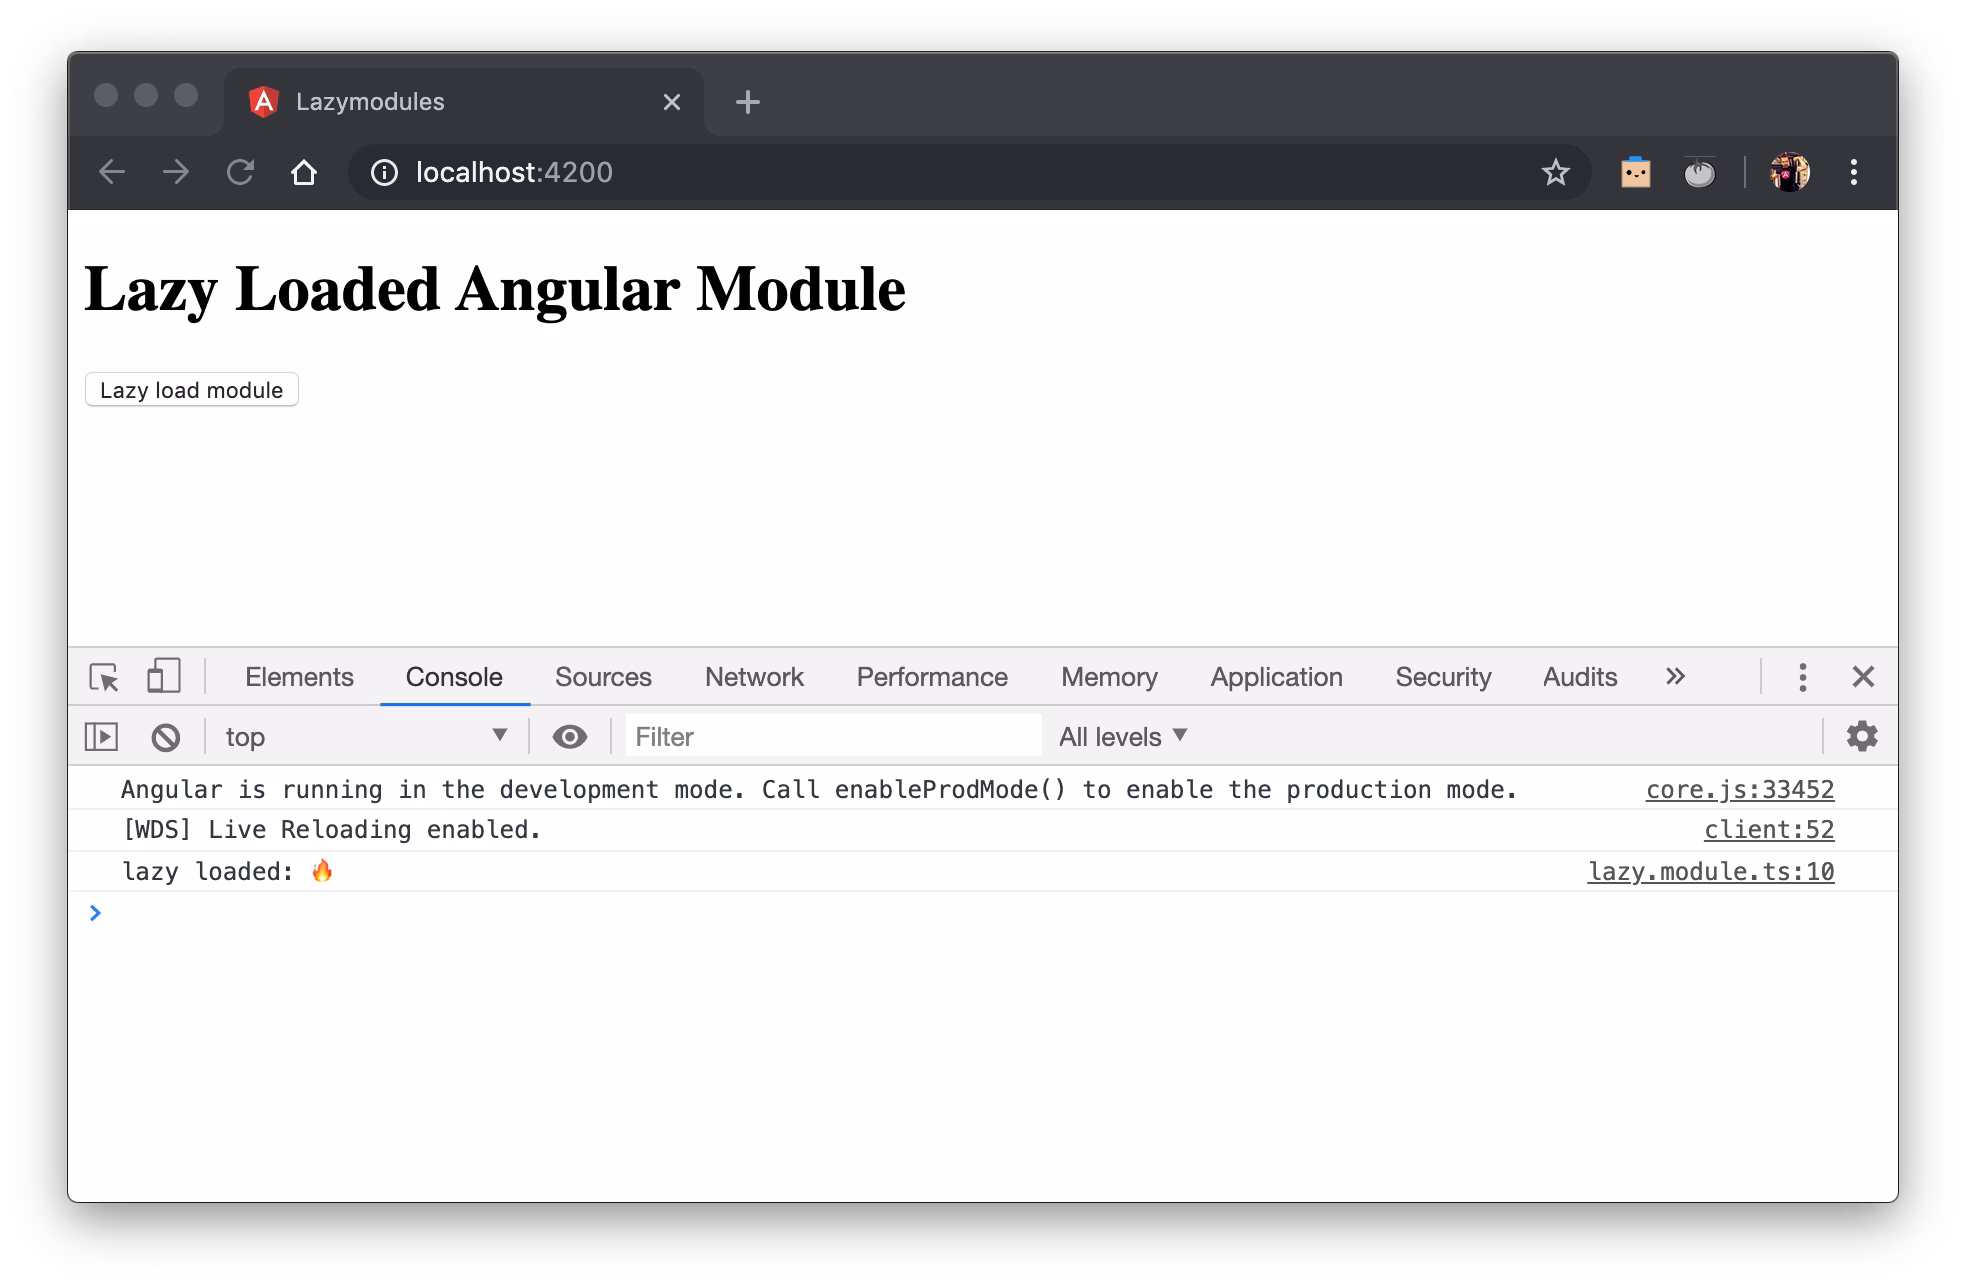The height and width of the screenshot is (1286, 1966).
Task: Clear console with the ban icon
Action: (166, 737)
